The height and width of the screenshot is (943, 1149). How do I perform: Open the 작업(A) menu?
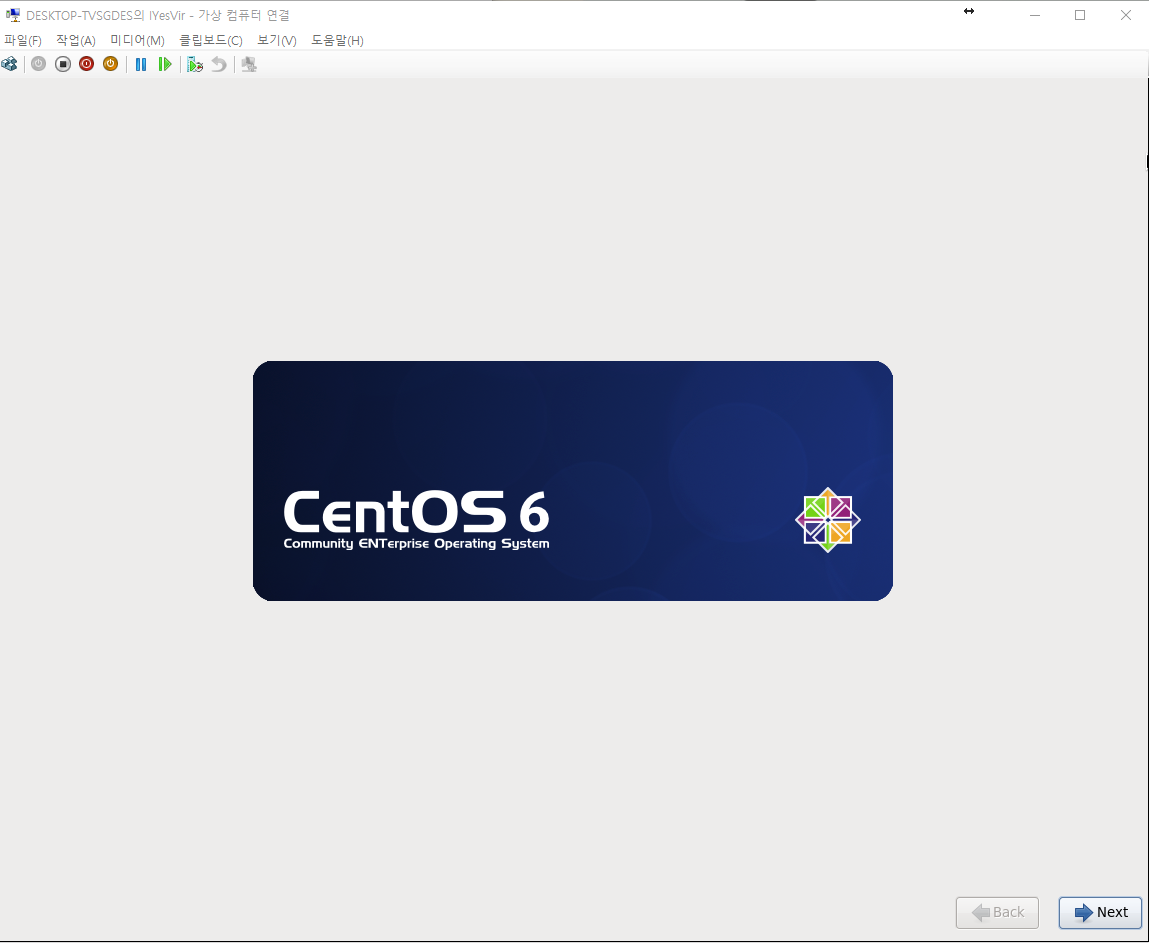click(x=76, y=40)
